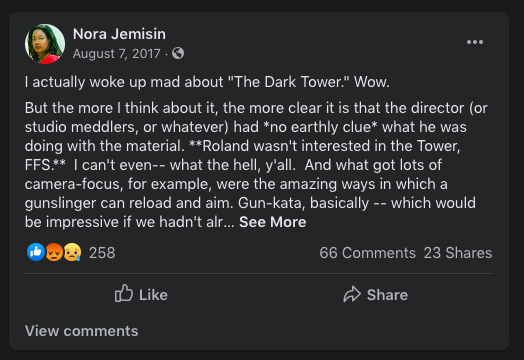Click the angry face reaction icon

point(54,252)
